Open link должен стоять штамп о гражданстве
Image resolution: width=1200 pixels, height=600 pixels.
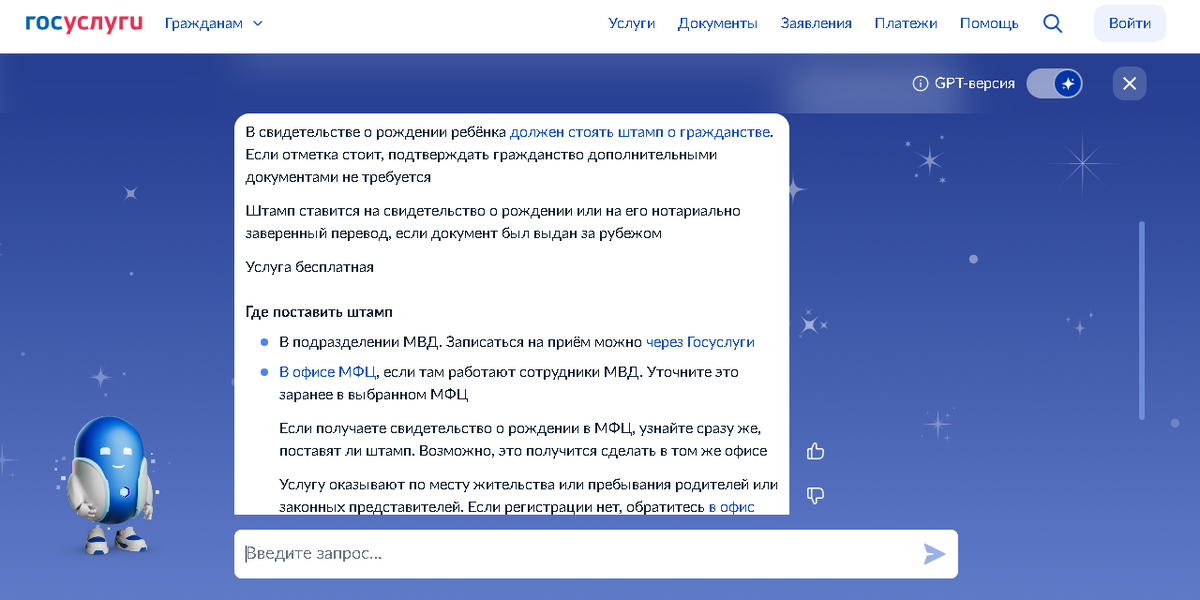[x=640, y=132]
